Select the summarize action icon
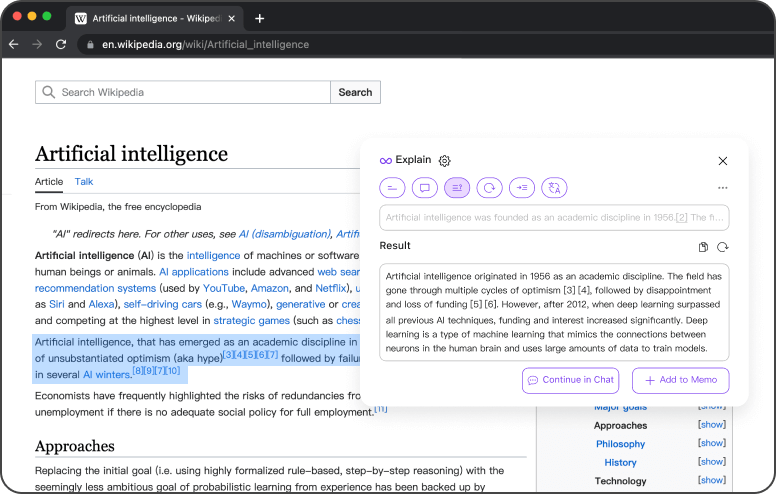This screenshot has height=494, width=776. [393, 187]
